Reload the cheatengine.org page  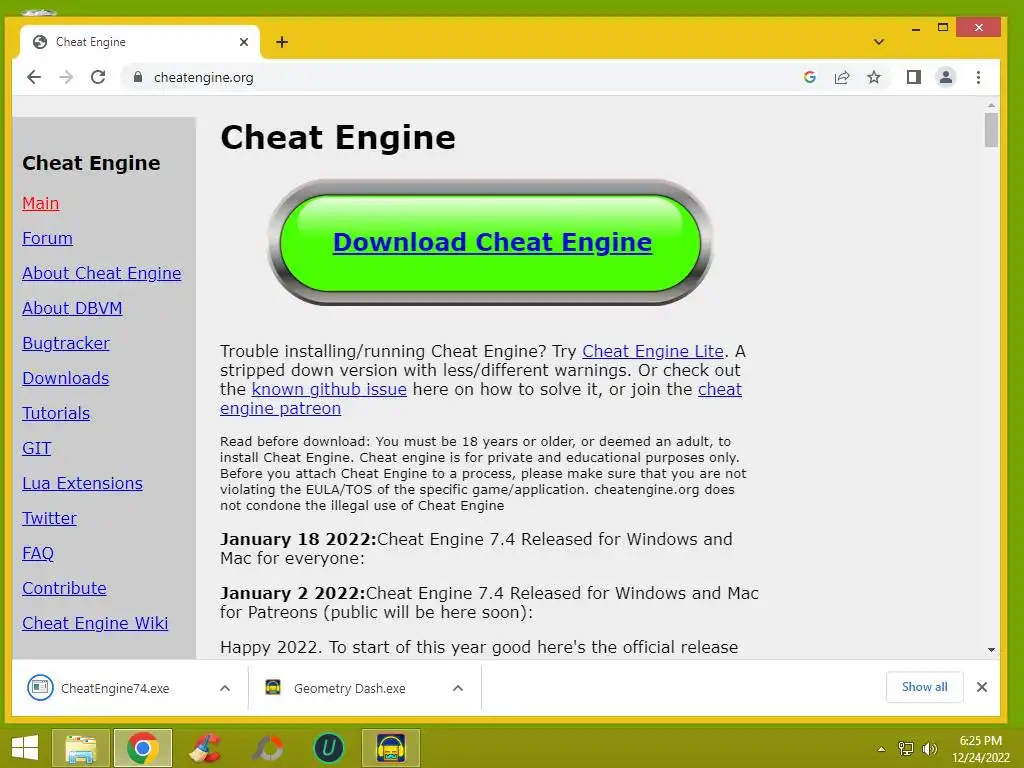click(x=98, y=77)
